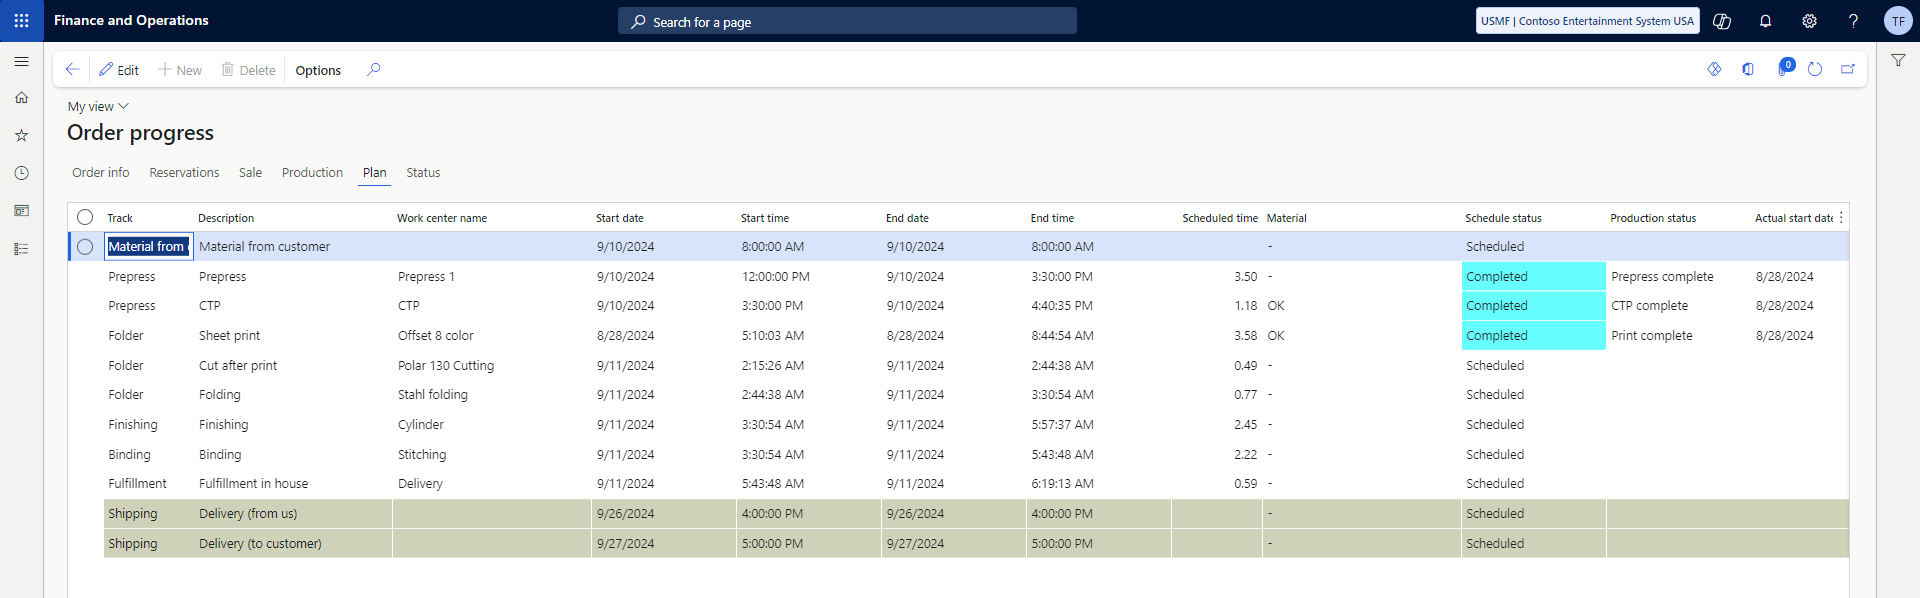The image size is (1920, 598).
Task: Expand the navigation pane hamburger menu
Action: (21, 61)
